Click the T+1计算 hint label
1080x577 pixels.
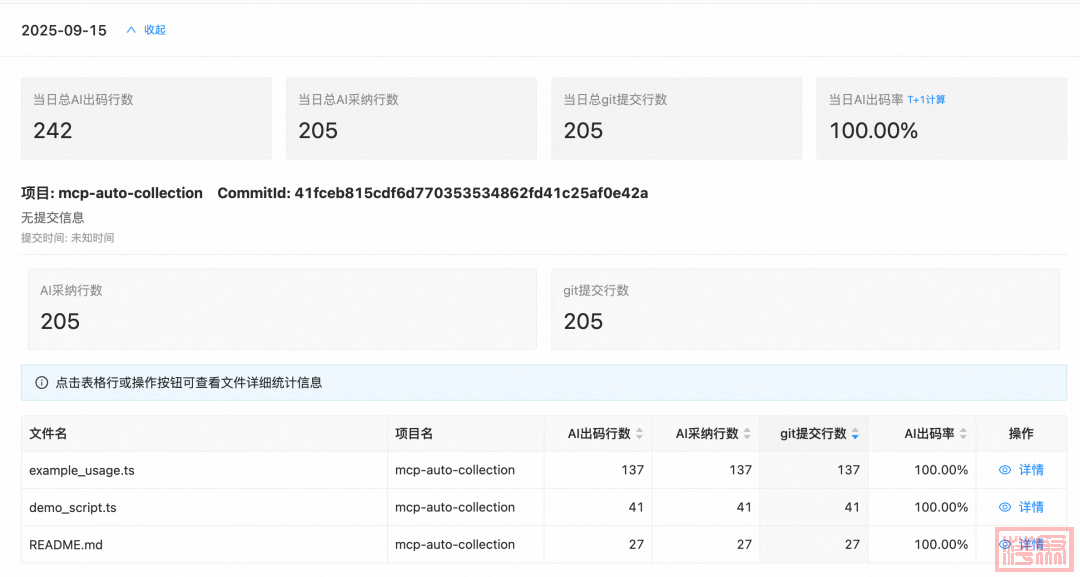(926, 100)
